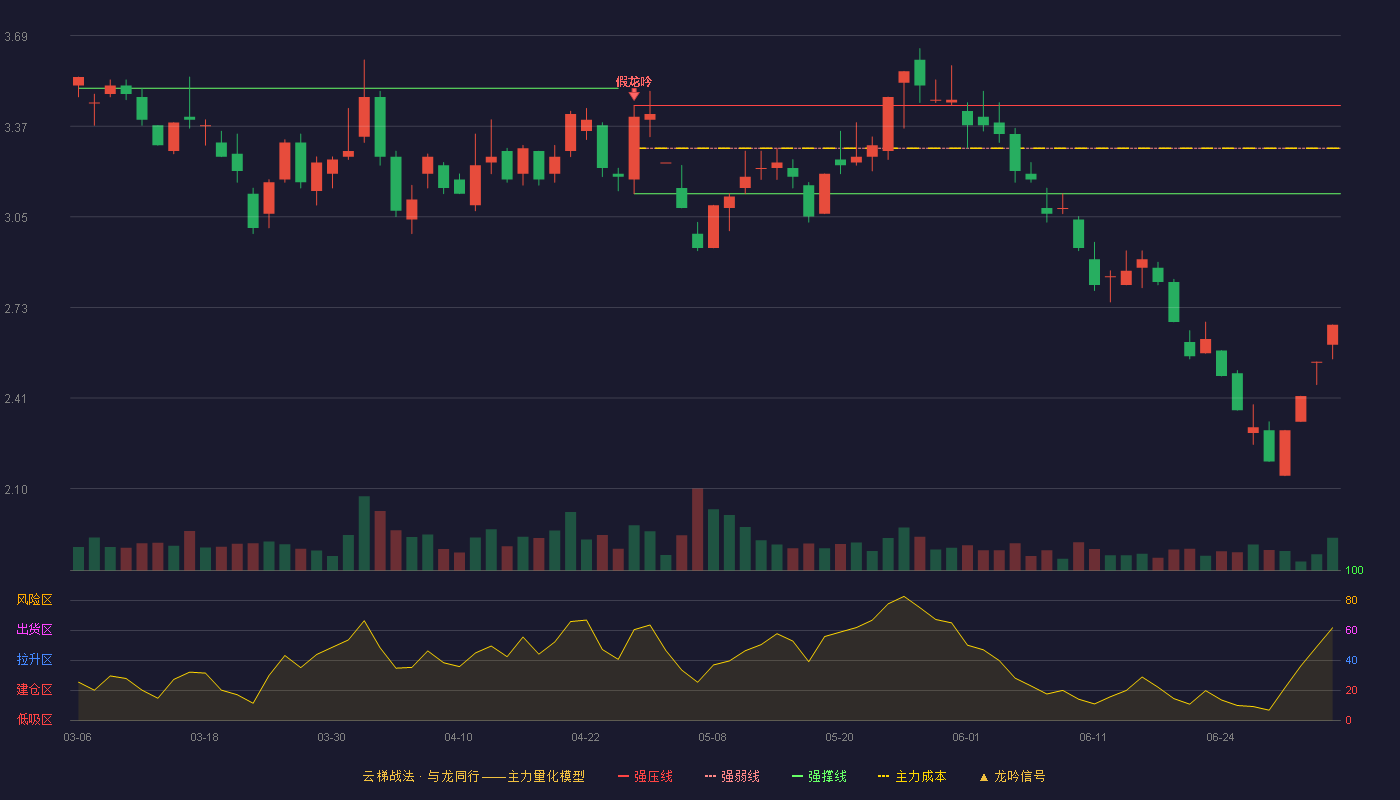Click the yellow dashed 主力成本 cost line
Screen dimensions: 1400x800
[x=989, y=148]
